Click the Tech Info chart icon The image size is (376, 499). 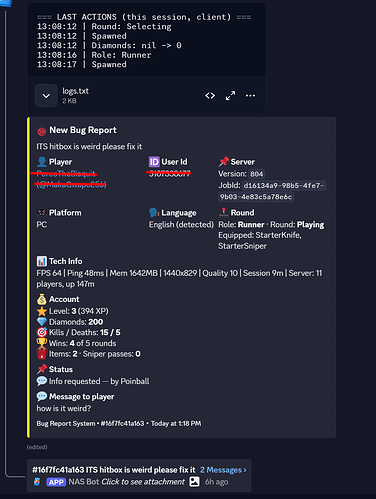coord(42,261)
